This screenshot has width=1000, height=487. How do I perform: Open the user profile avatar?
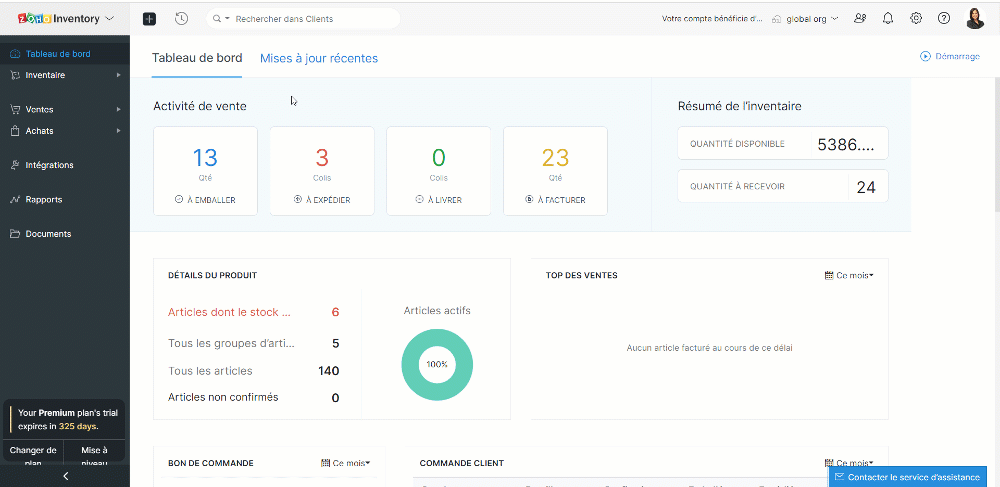point(975,18)
